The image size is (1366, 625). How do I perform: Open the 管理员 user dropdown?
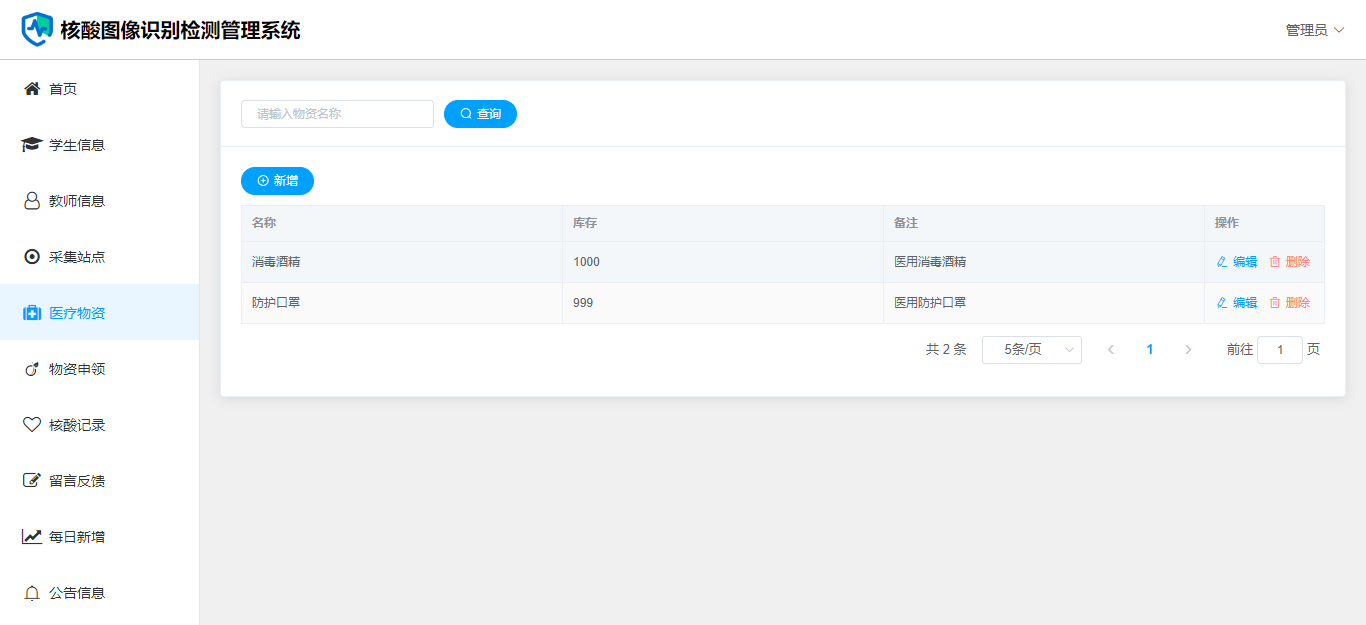1314,30
